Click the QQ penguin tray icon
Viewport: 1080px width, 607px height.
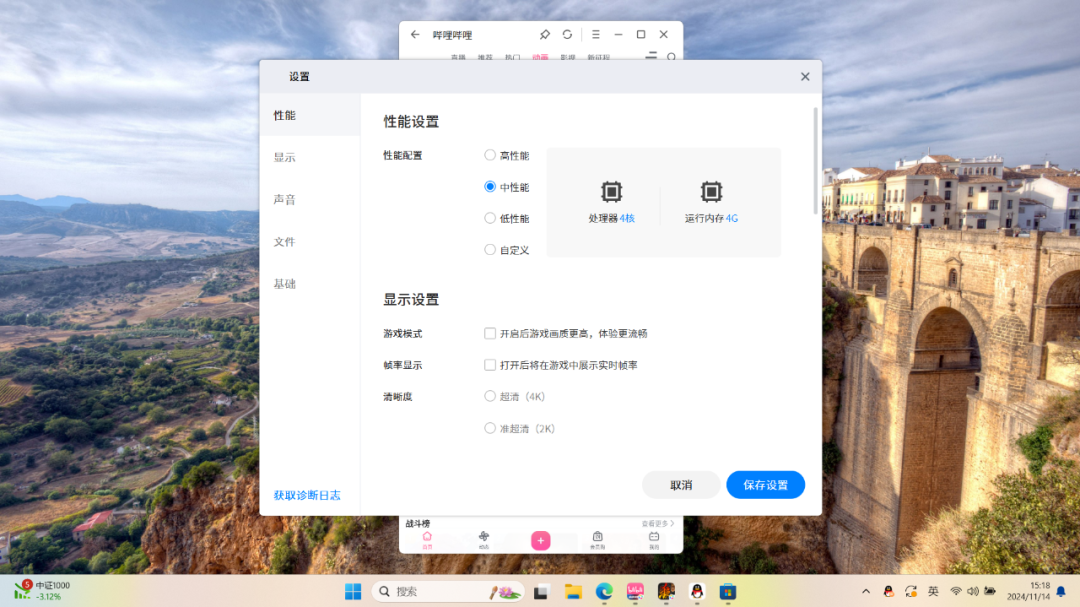pos(889,591)
